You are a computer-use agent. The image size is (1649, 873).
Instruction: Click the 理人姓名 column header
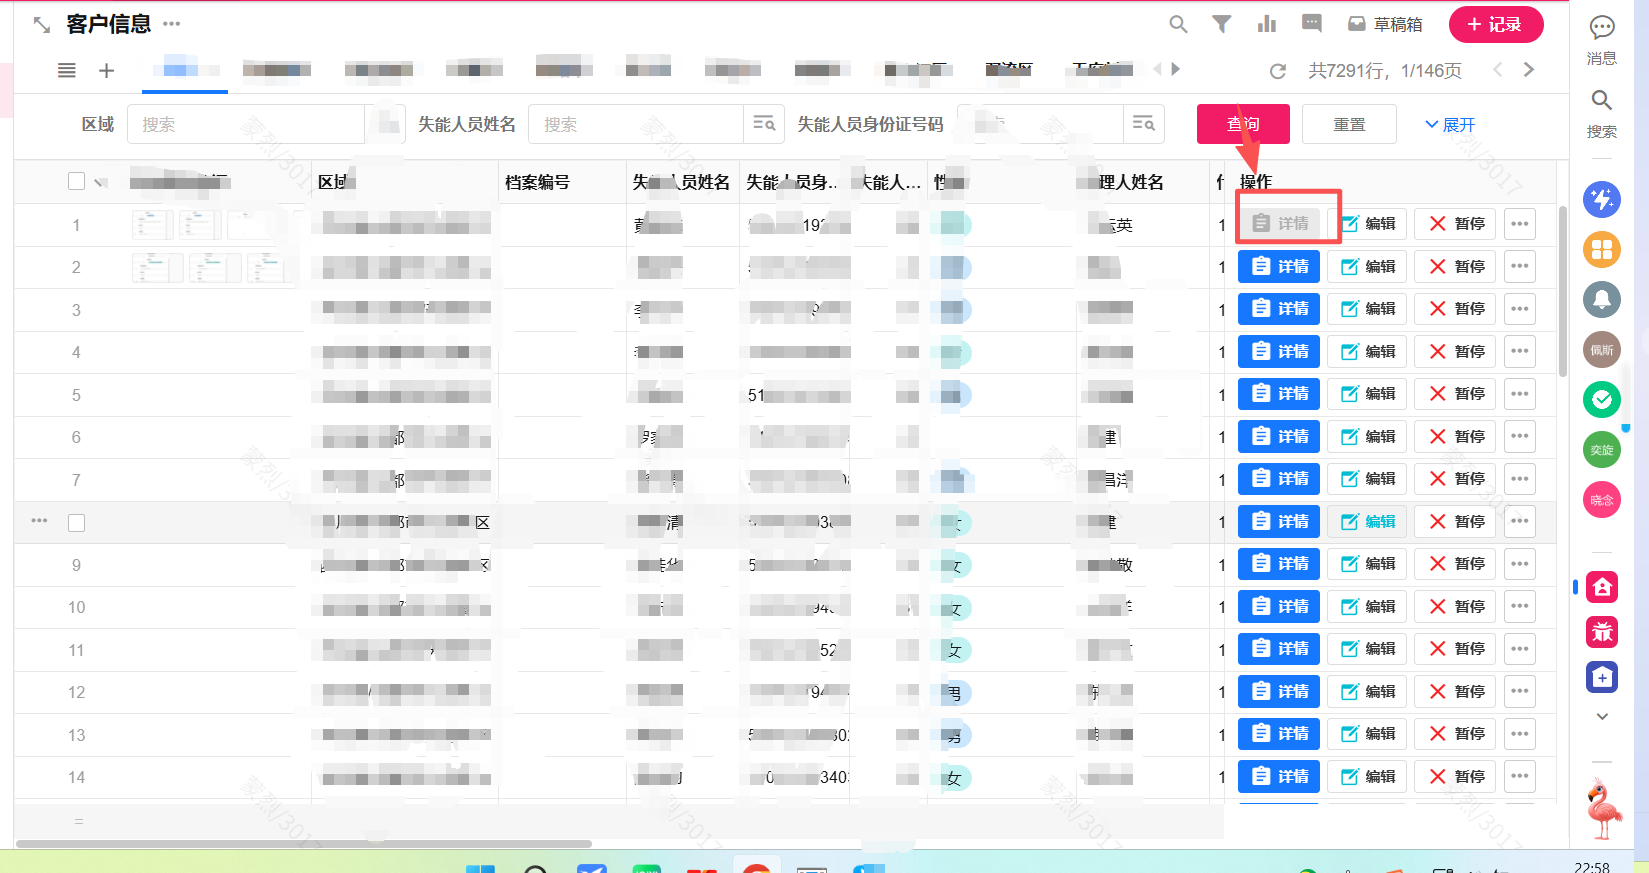coord(1131,182)
